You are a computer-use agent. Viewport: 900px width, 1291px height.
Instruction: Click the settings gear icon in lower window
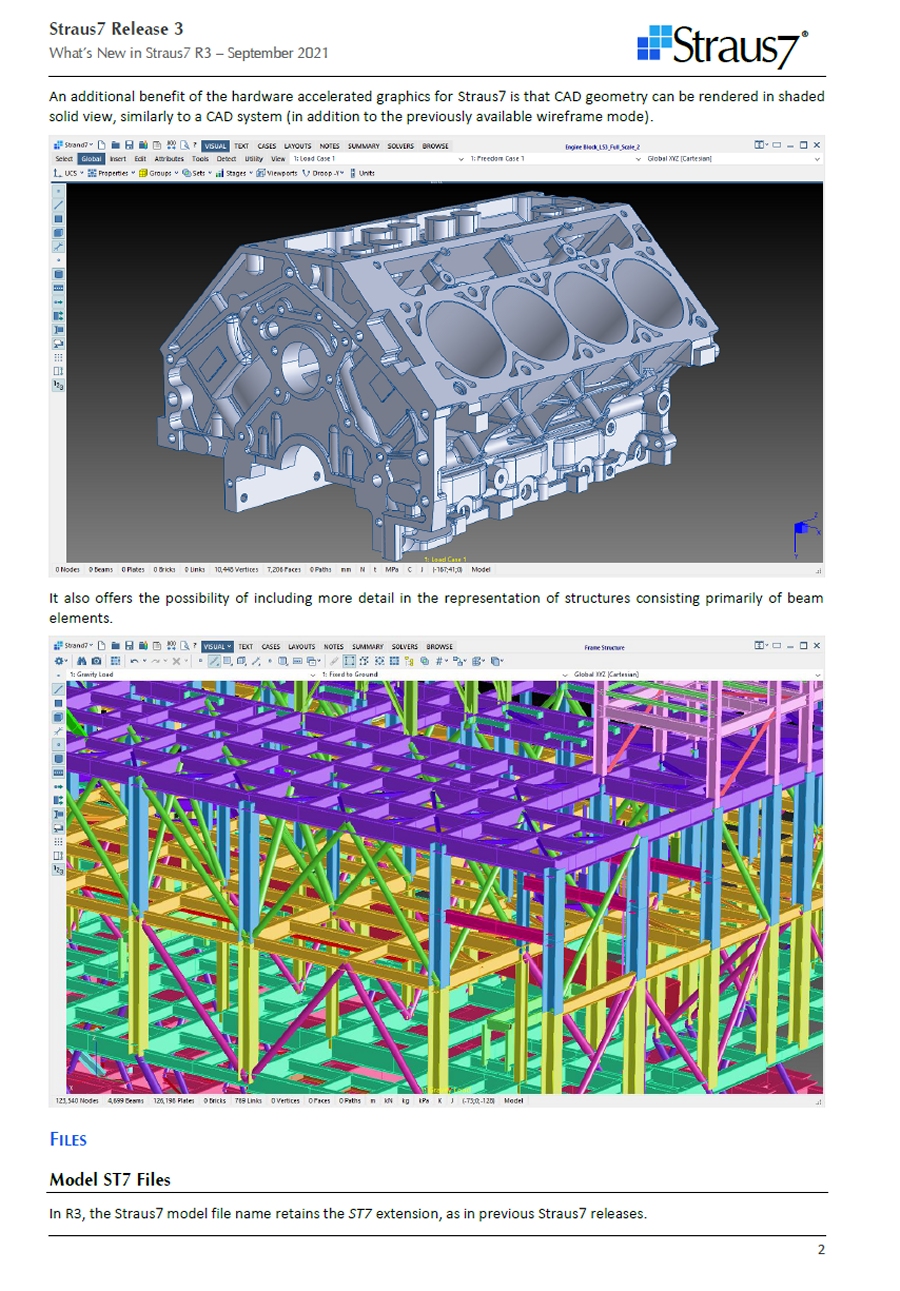pyautogui.click(x=59, y=661)
